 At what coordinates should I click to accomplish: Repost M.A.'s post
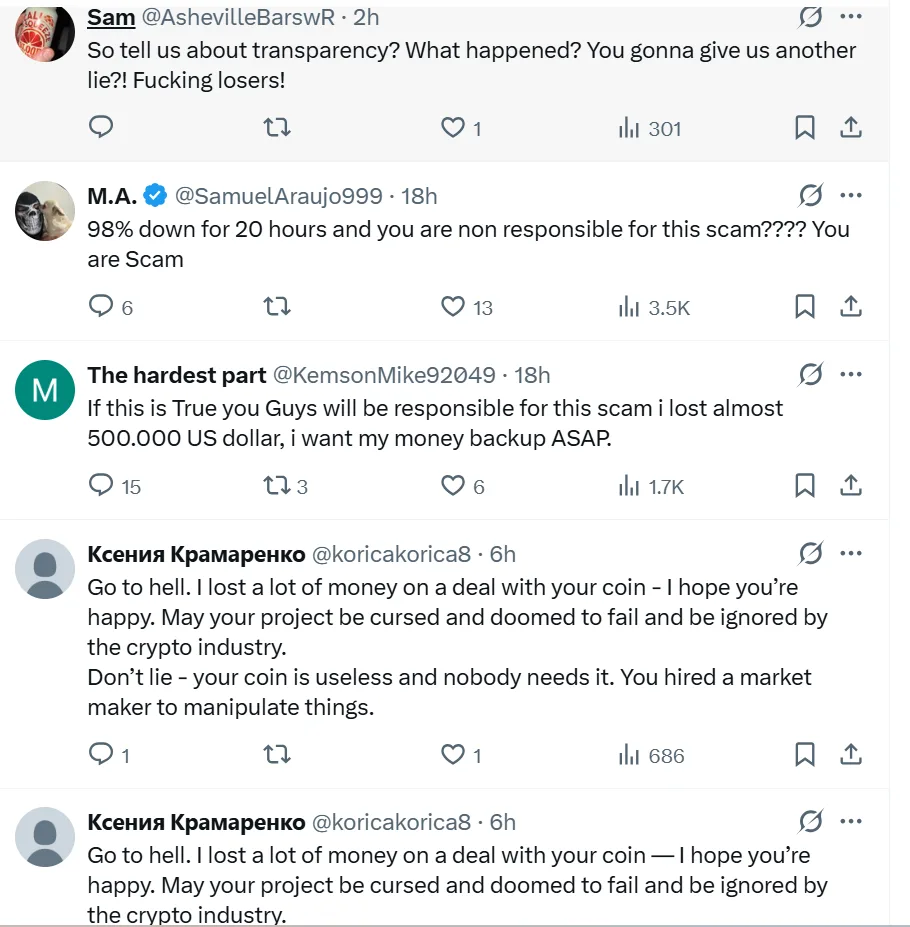(277, 307)
